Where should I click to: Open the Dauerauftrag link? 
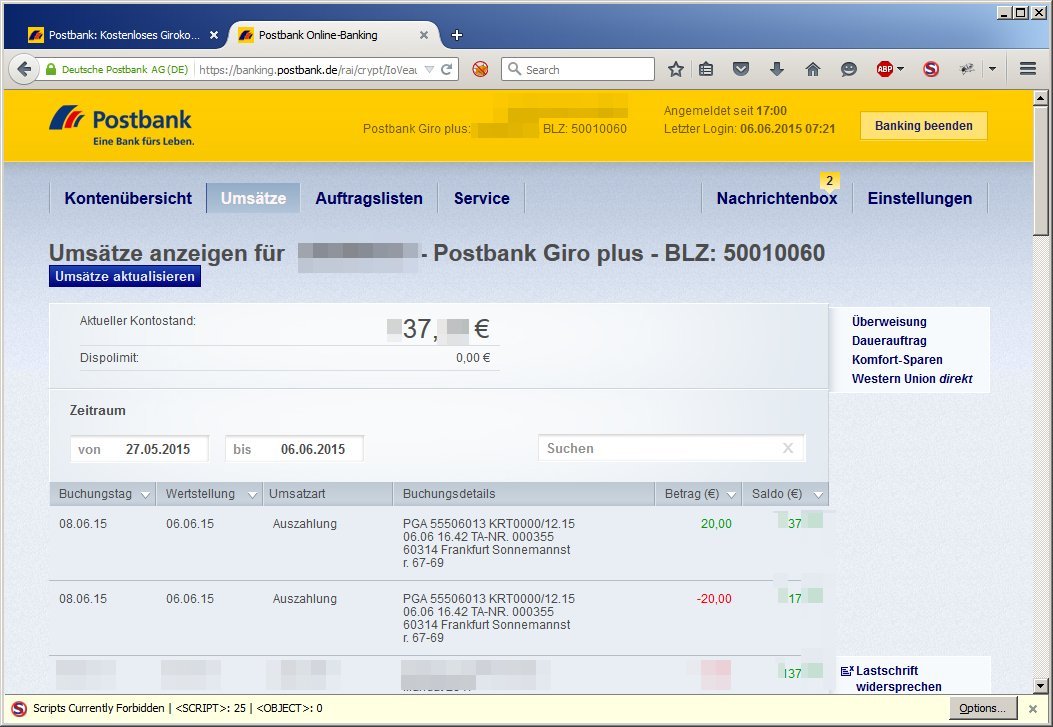point(888,340)
